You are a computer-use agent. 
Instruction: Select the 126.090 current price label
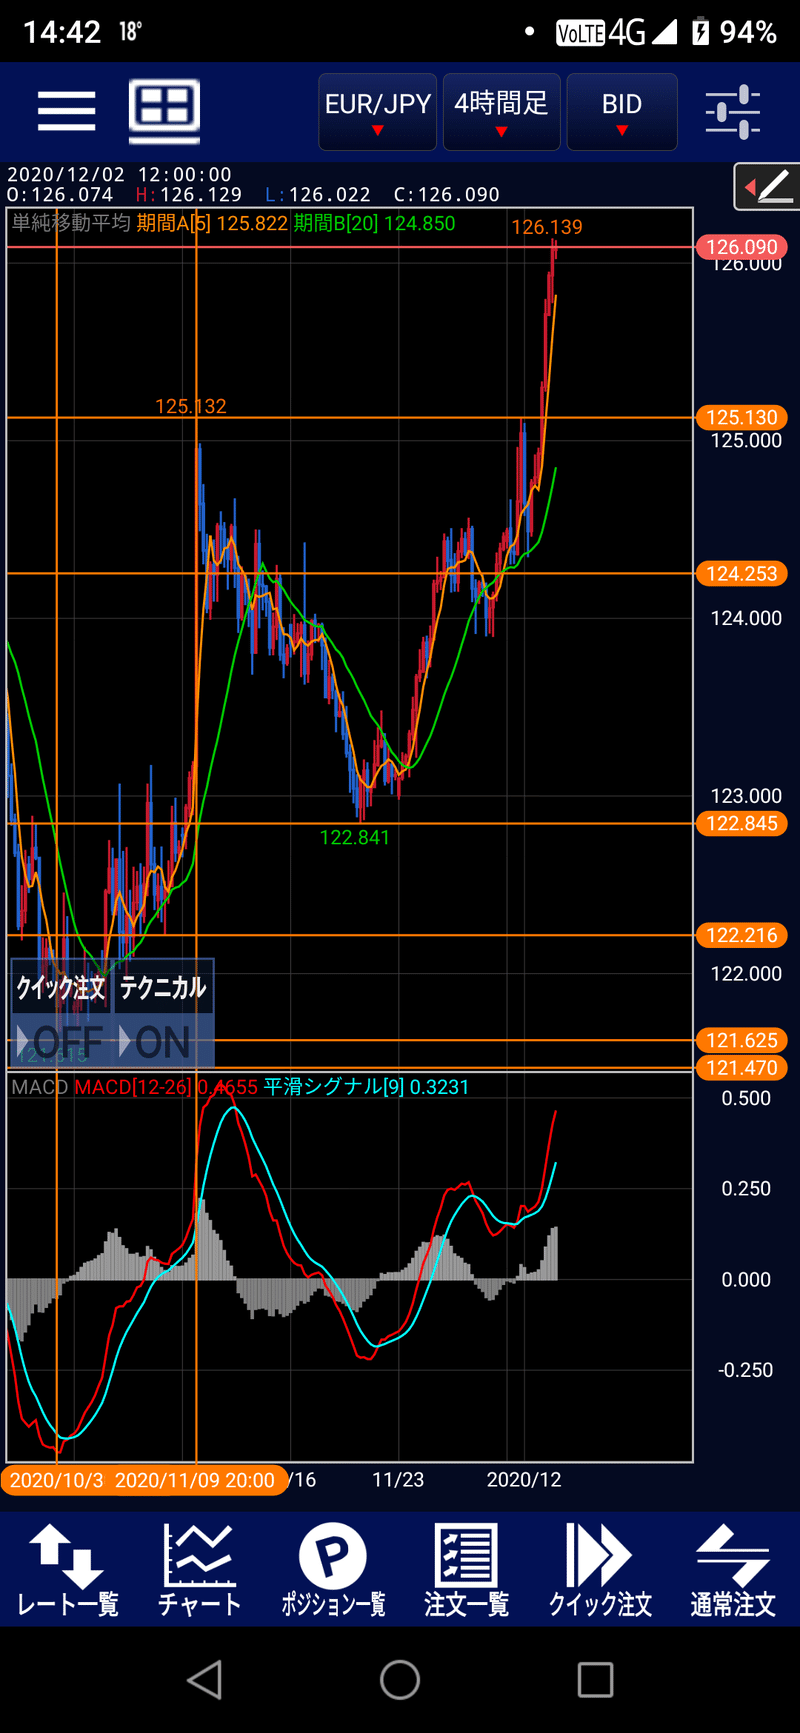pyautogui.click(x=742, y=247)
